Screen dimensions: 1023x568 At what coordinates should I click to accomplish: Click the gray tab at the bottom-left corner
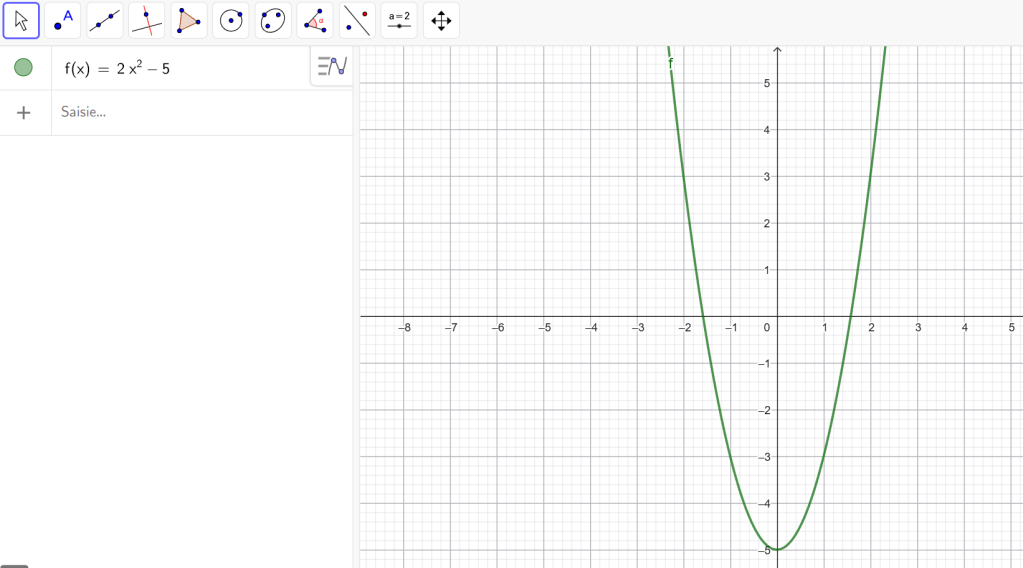[14, 565]
